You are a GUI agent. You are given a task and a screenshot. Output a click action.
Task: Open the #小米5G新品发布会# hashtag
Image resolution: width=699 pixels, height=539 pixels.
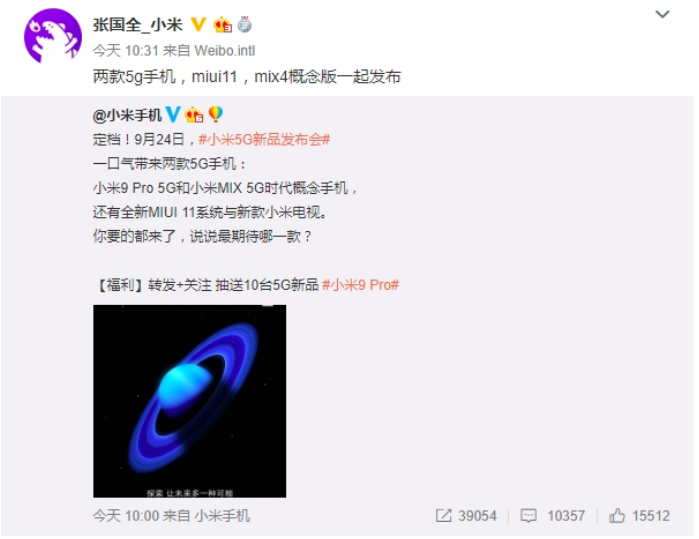(x=264, y=140)
